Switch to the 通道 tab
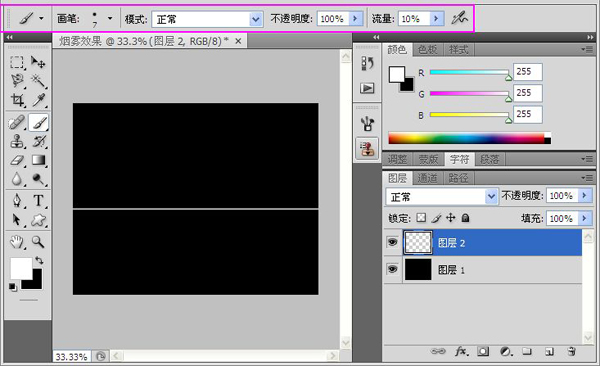 click(427, 178)
